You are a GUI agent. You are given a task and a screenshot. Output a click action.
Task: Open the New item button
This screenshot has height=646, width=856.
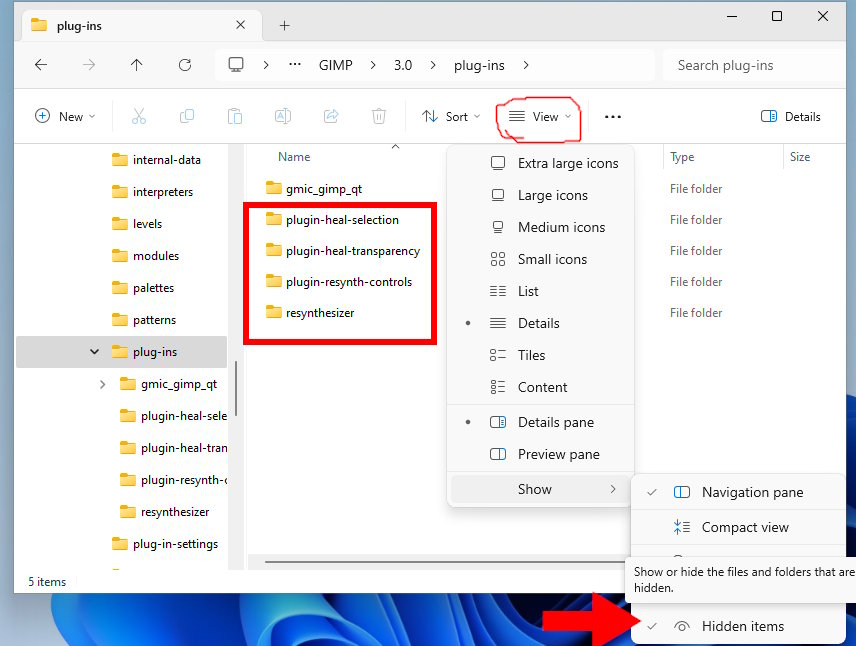tap(65, 116)
